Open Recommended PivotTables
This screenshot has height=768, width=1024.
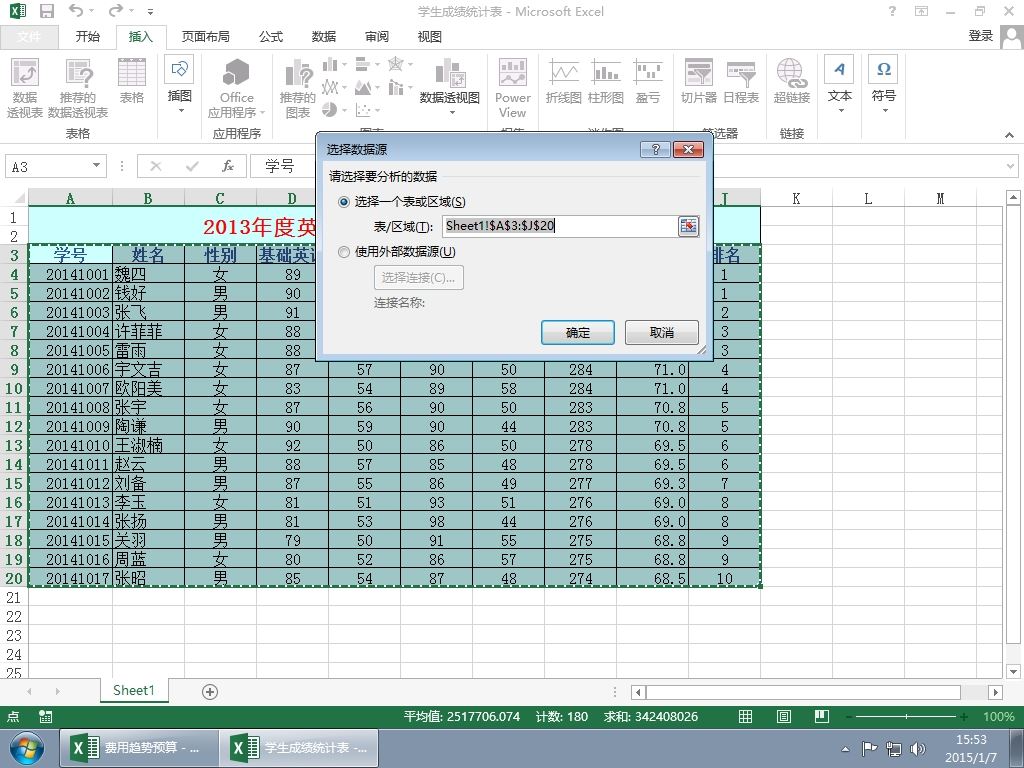tap(78, 88)
